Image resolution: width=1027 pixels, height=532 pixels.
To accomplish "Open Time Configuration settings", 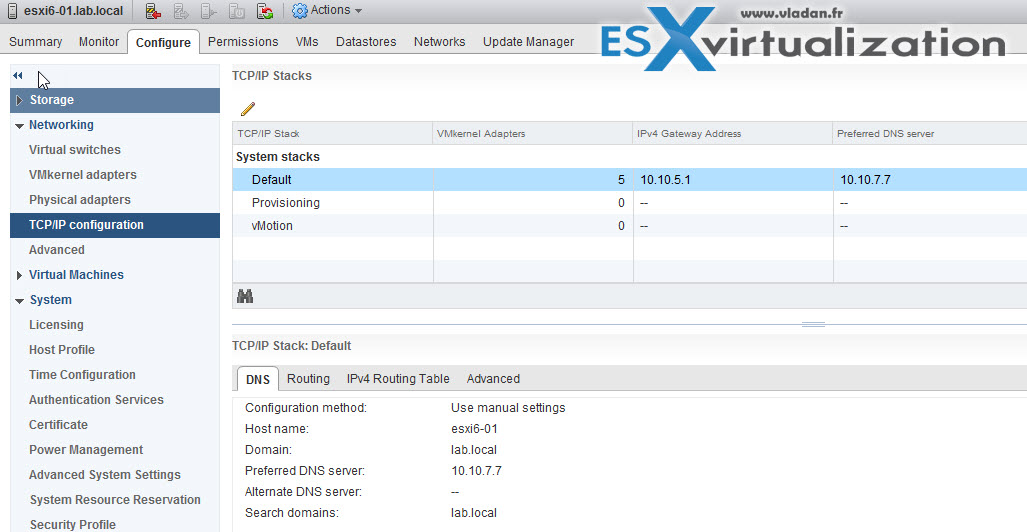I will click(x=82, y=375).
